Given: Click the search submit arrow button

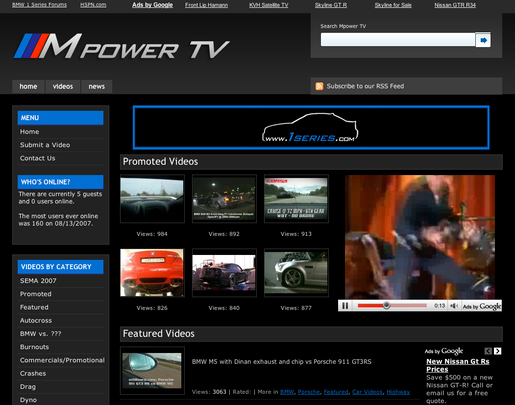Looking at the screenshot, I should (483, 40).
